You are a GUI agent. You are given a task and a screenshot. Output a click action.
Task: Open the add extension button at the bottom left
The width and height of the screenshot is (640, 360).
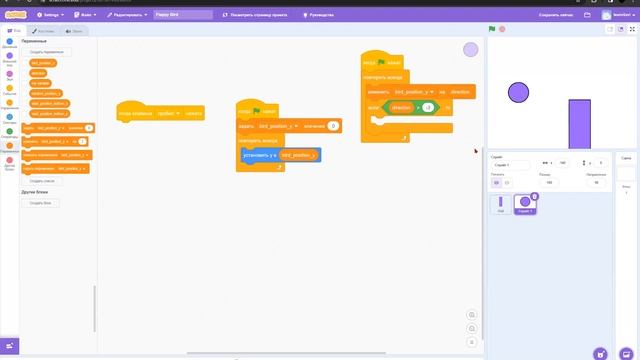(x=9, y=346)
